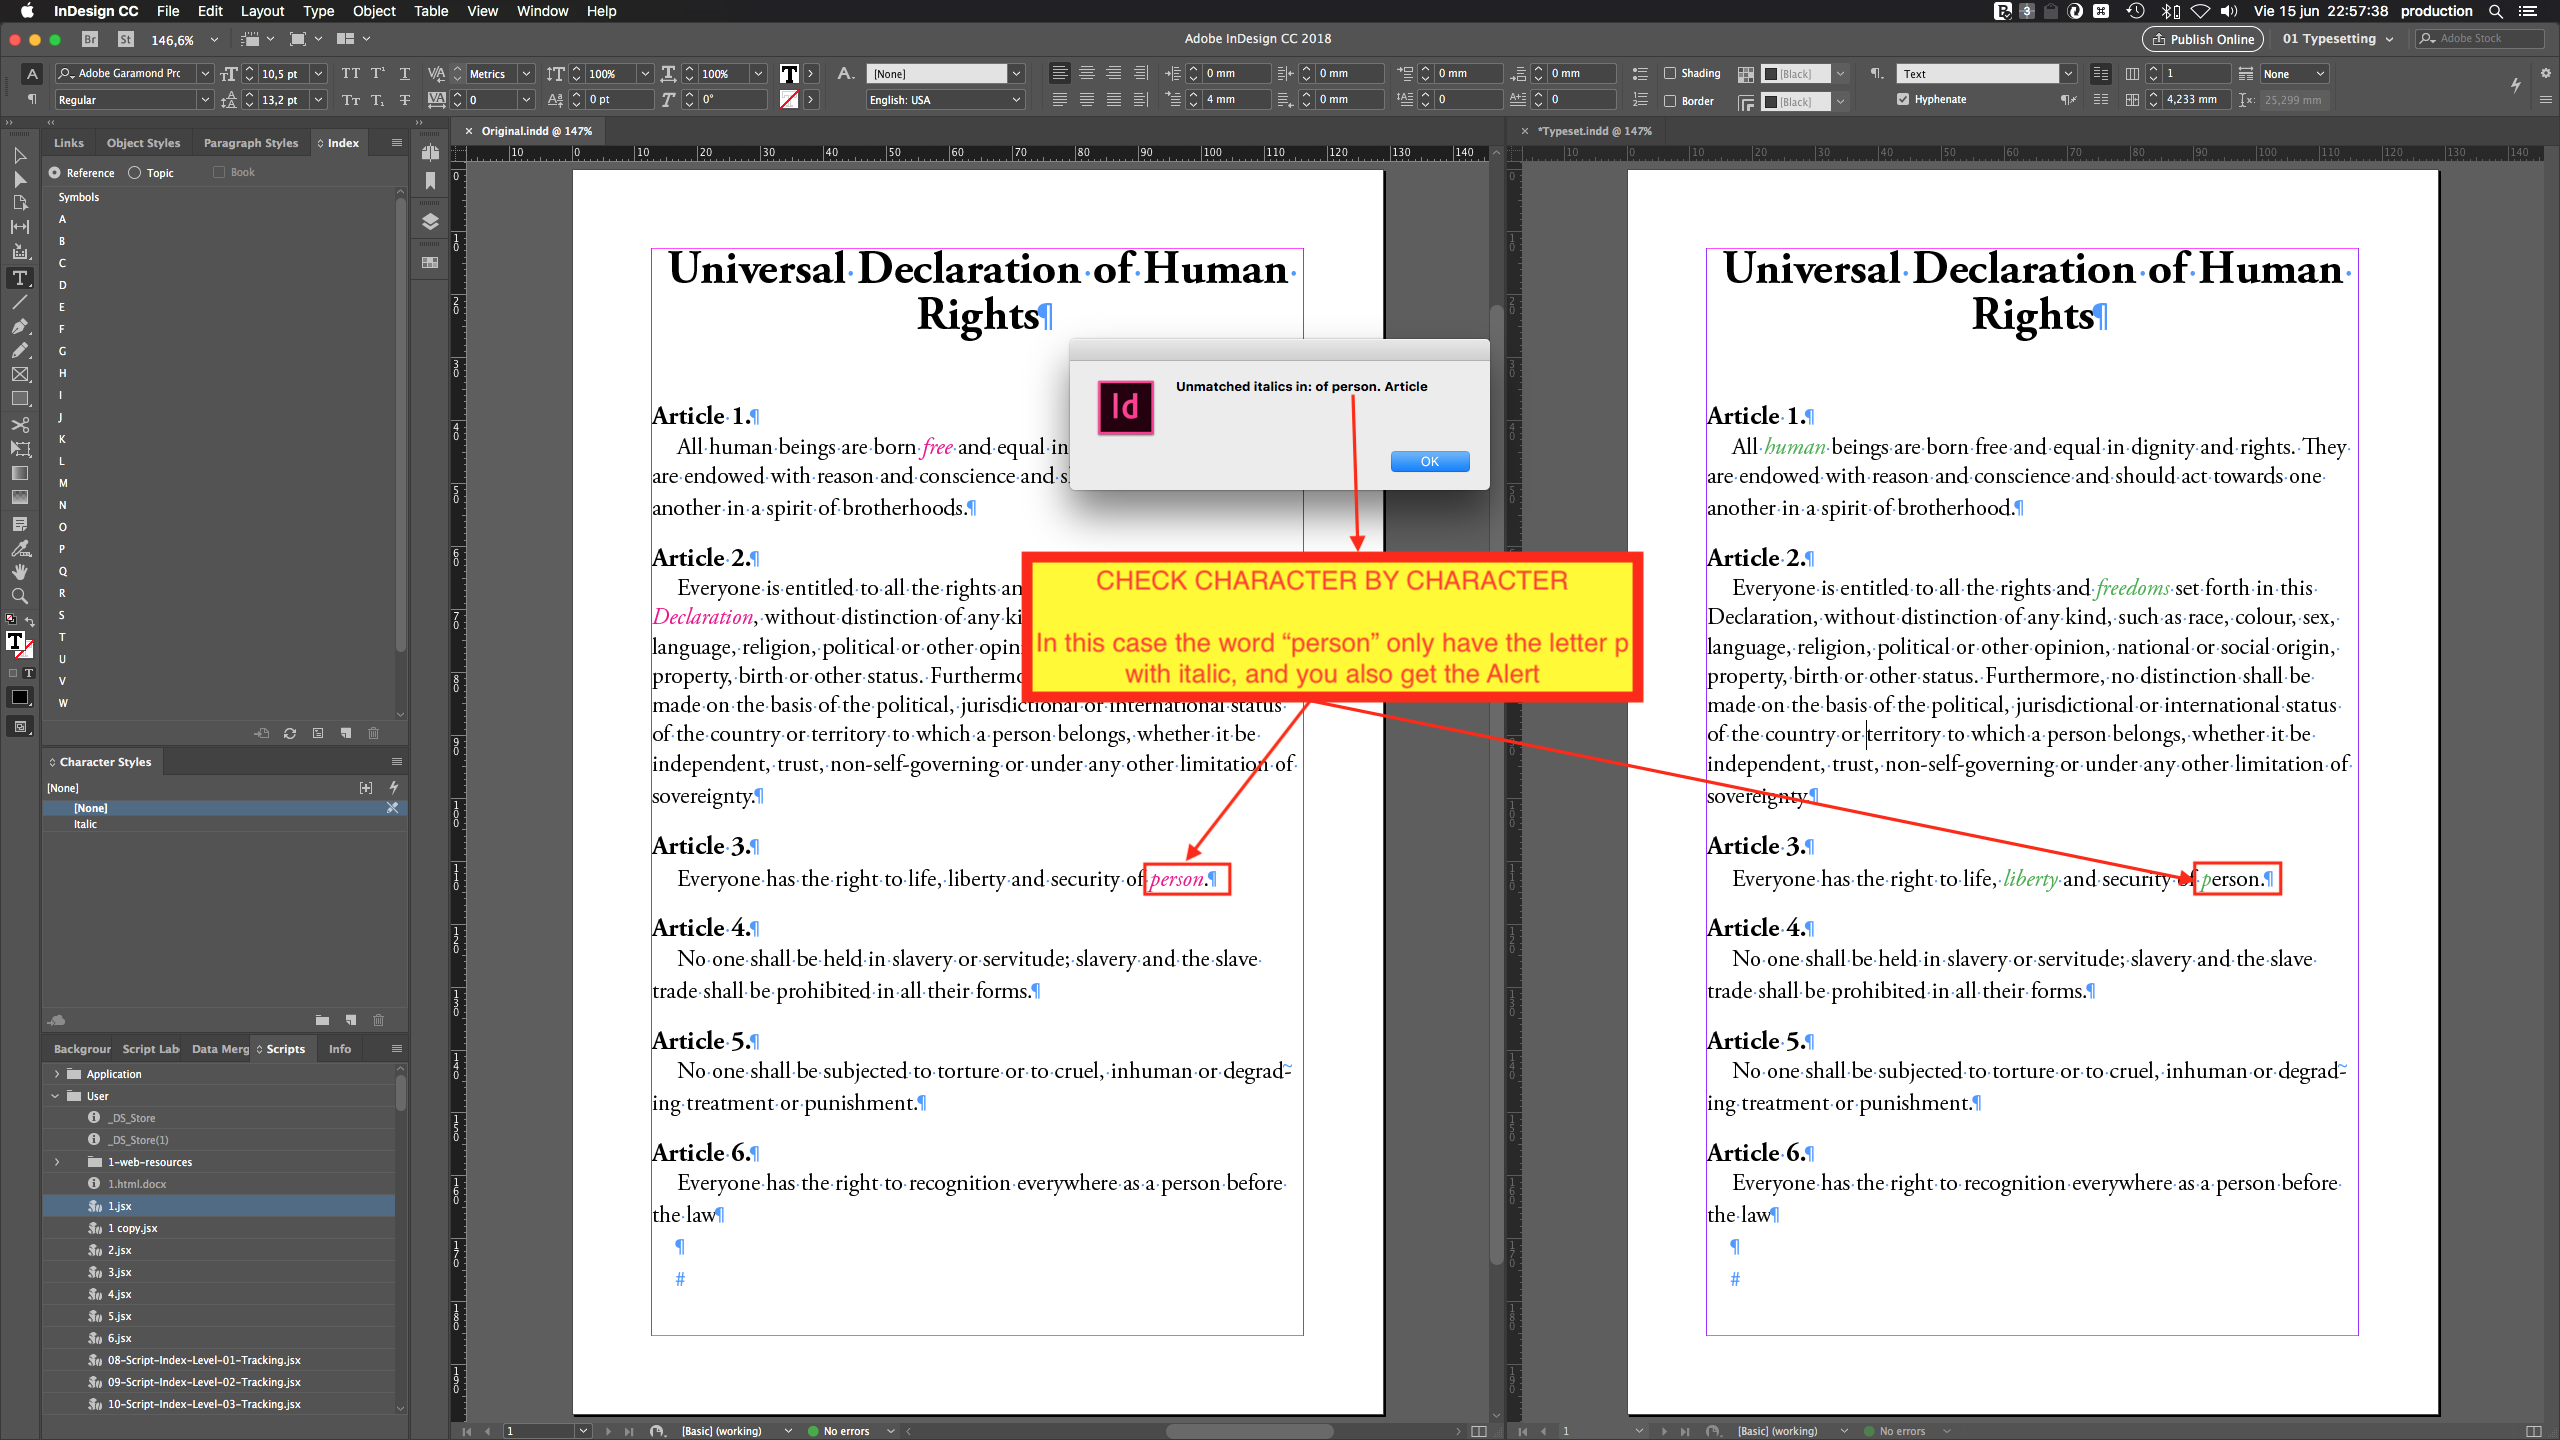Image resolution: width=2560 pixels, height=1440 pixels.
Task: Click the Publish Online button
Action: (x=2203, y=39)
